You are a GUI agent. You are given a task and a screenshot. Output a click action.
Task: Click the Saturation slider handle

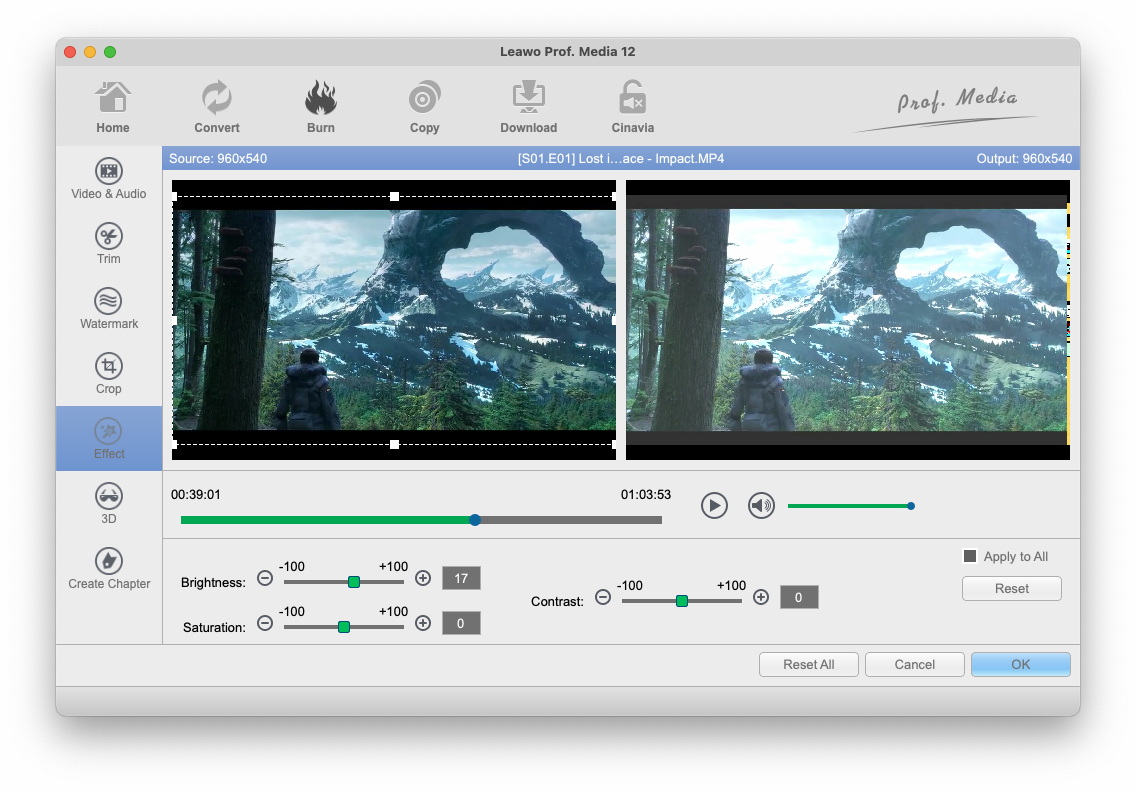pos(344,627)
